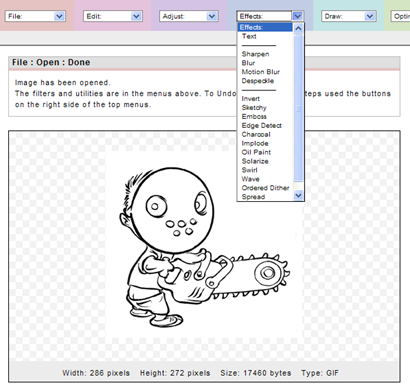The image size is (410, 390).
Task: Choose the Ordered Dither effect
Action: coord(265,188)
